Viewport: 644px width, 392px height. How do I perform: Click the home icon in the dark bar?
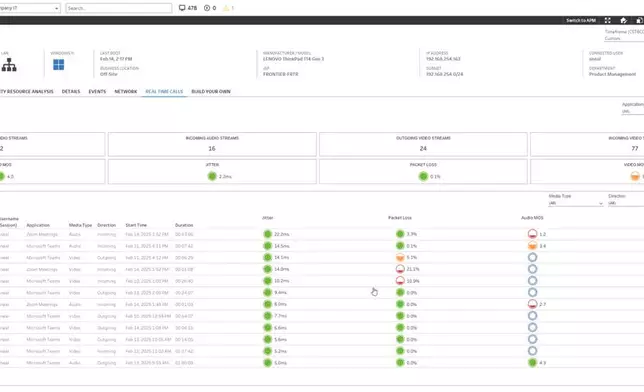tap(623, 20)
